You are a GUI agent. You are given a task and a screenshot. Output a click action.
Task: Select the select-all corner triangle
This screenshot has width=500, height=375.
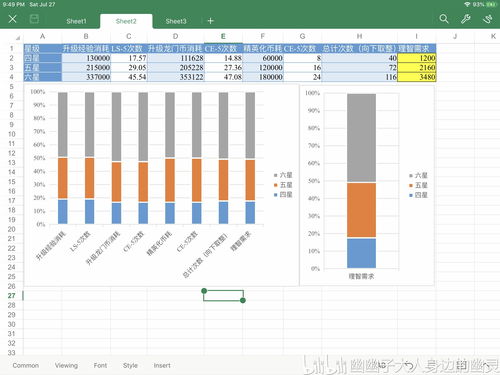pos(18,38)
